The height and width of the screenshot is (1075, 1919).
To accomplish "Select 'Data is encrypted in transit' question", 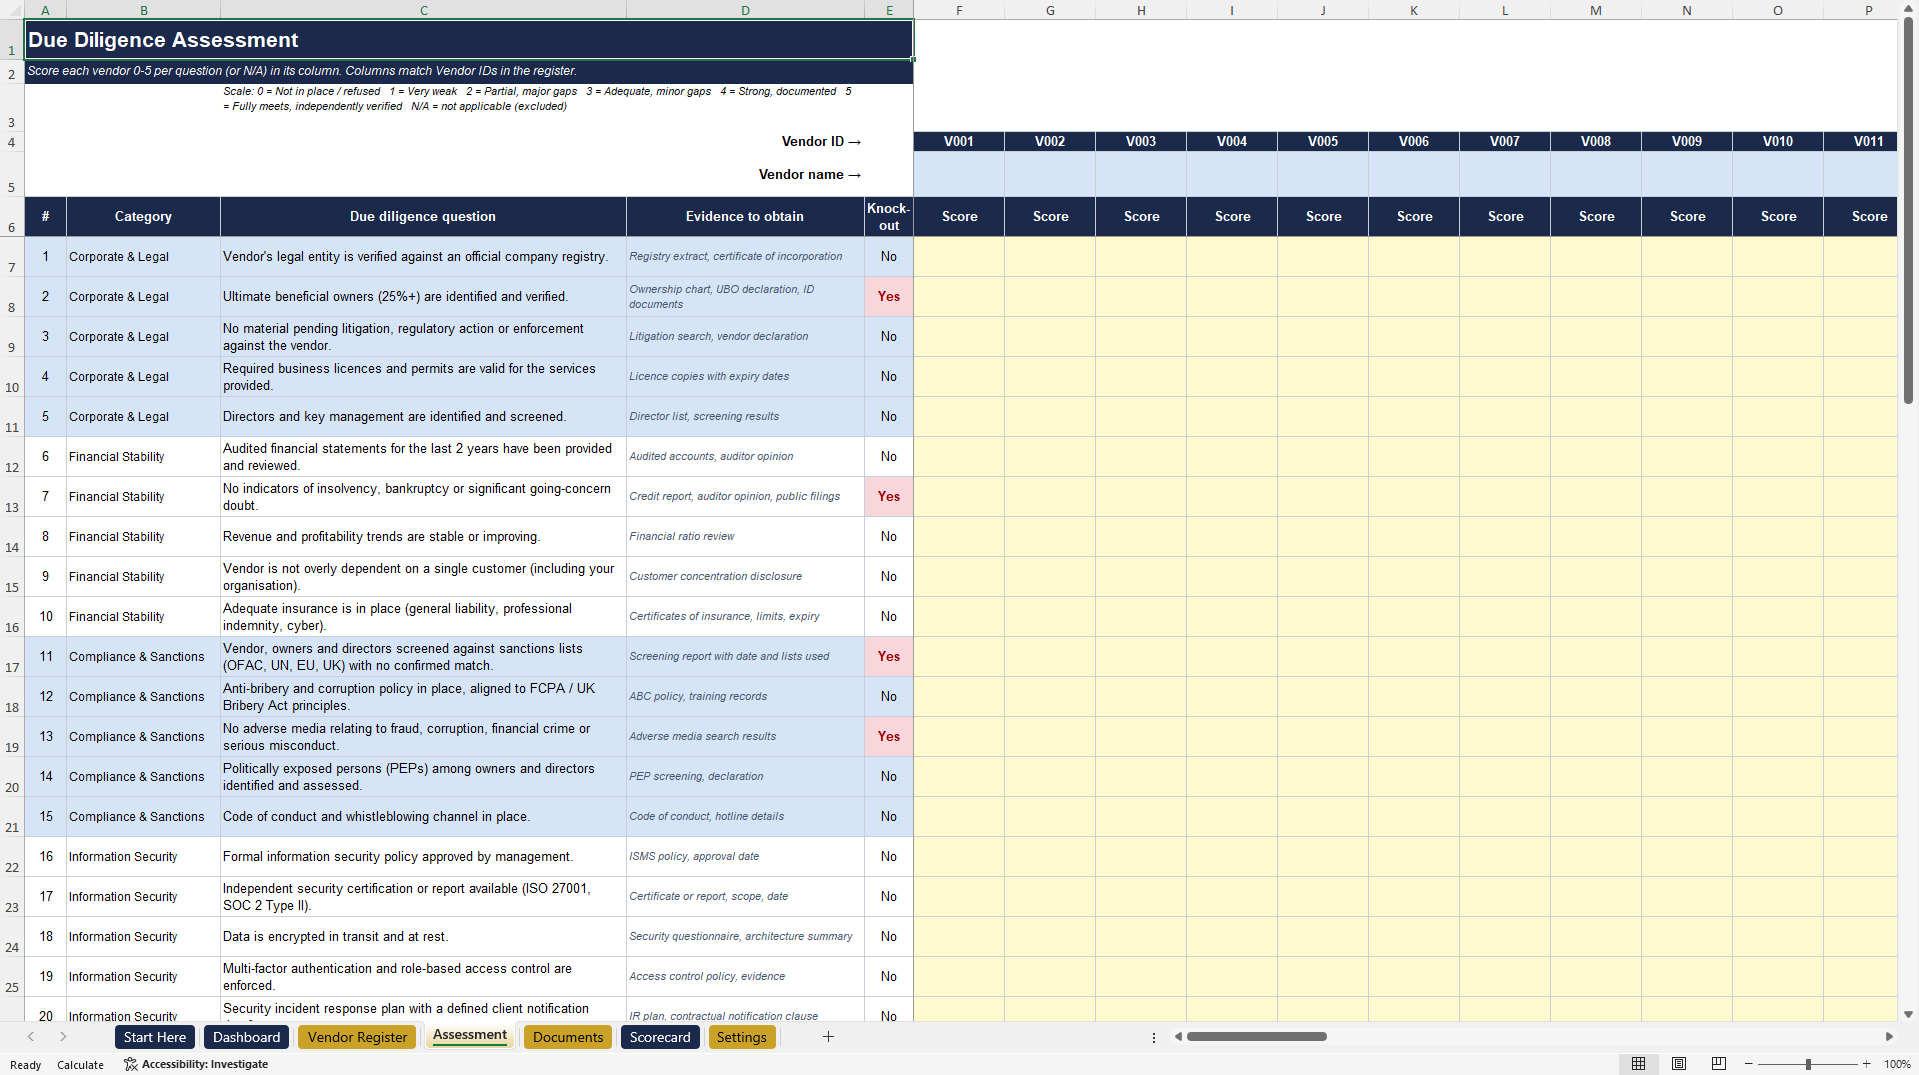I will [423, 937].
